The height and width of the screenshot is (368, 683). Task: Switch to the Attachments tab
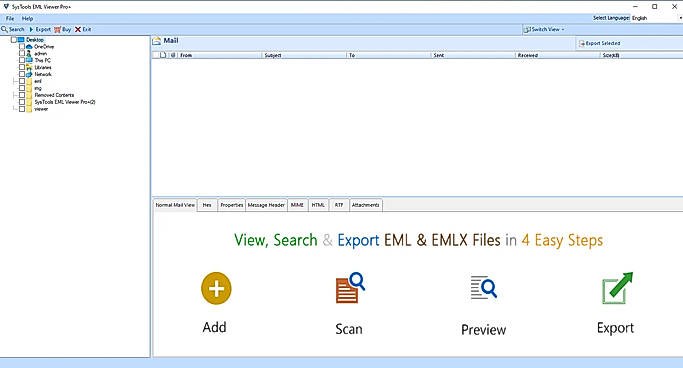(365, 205)
